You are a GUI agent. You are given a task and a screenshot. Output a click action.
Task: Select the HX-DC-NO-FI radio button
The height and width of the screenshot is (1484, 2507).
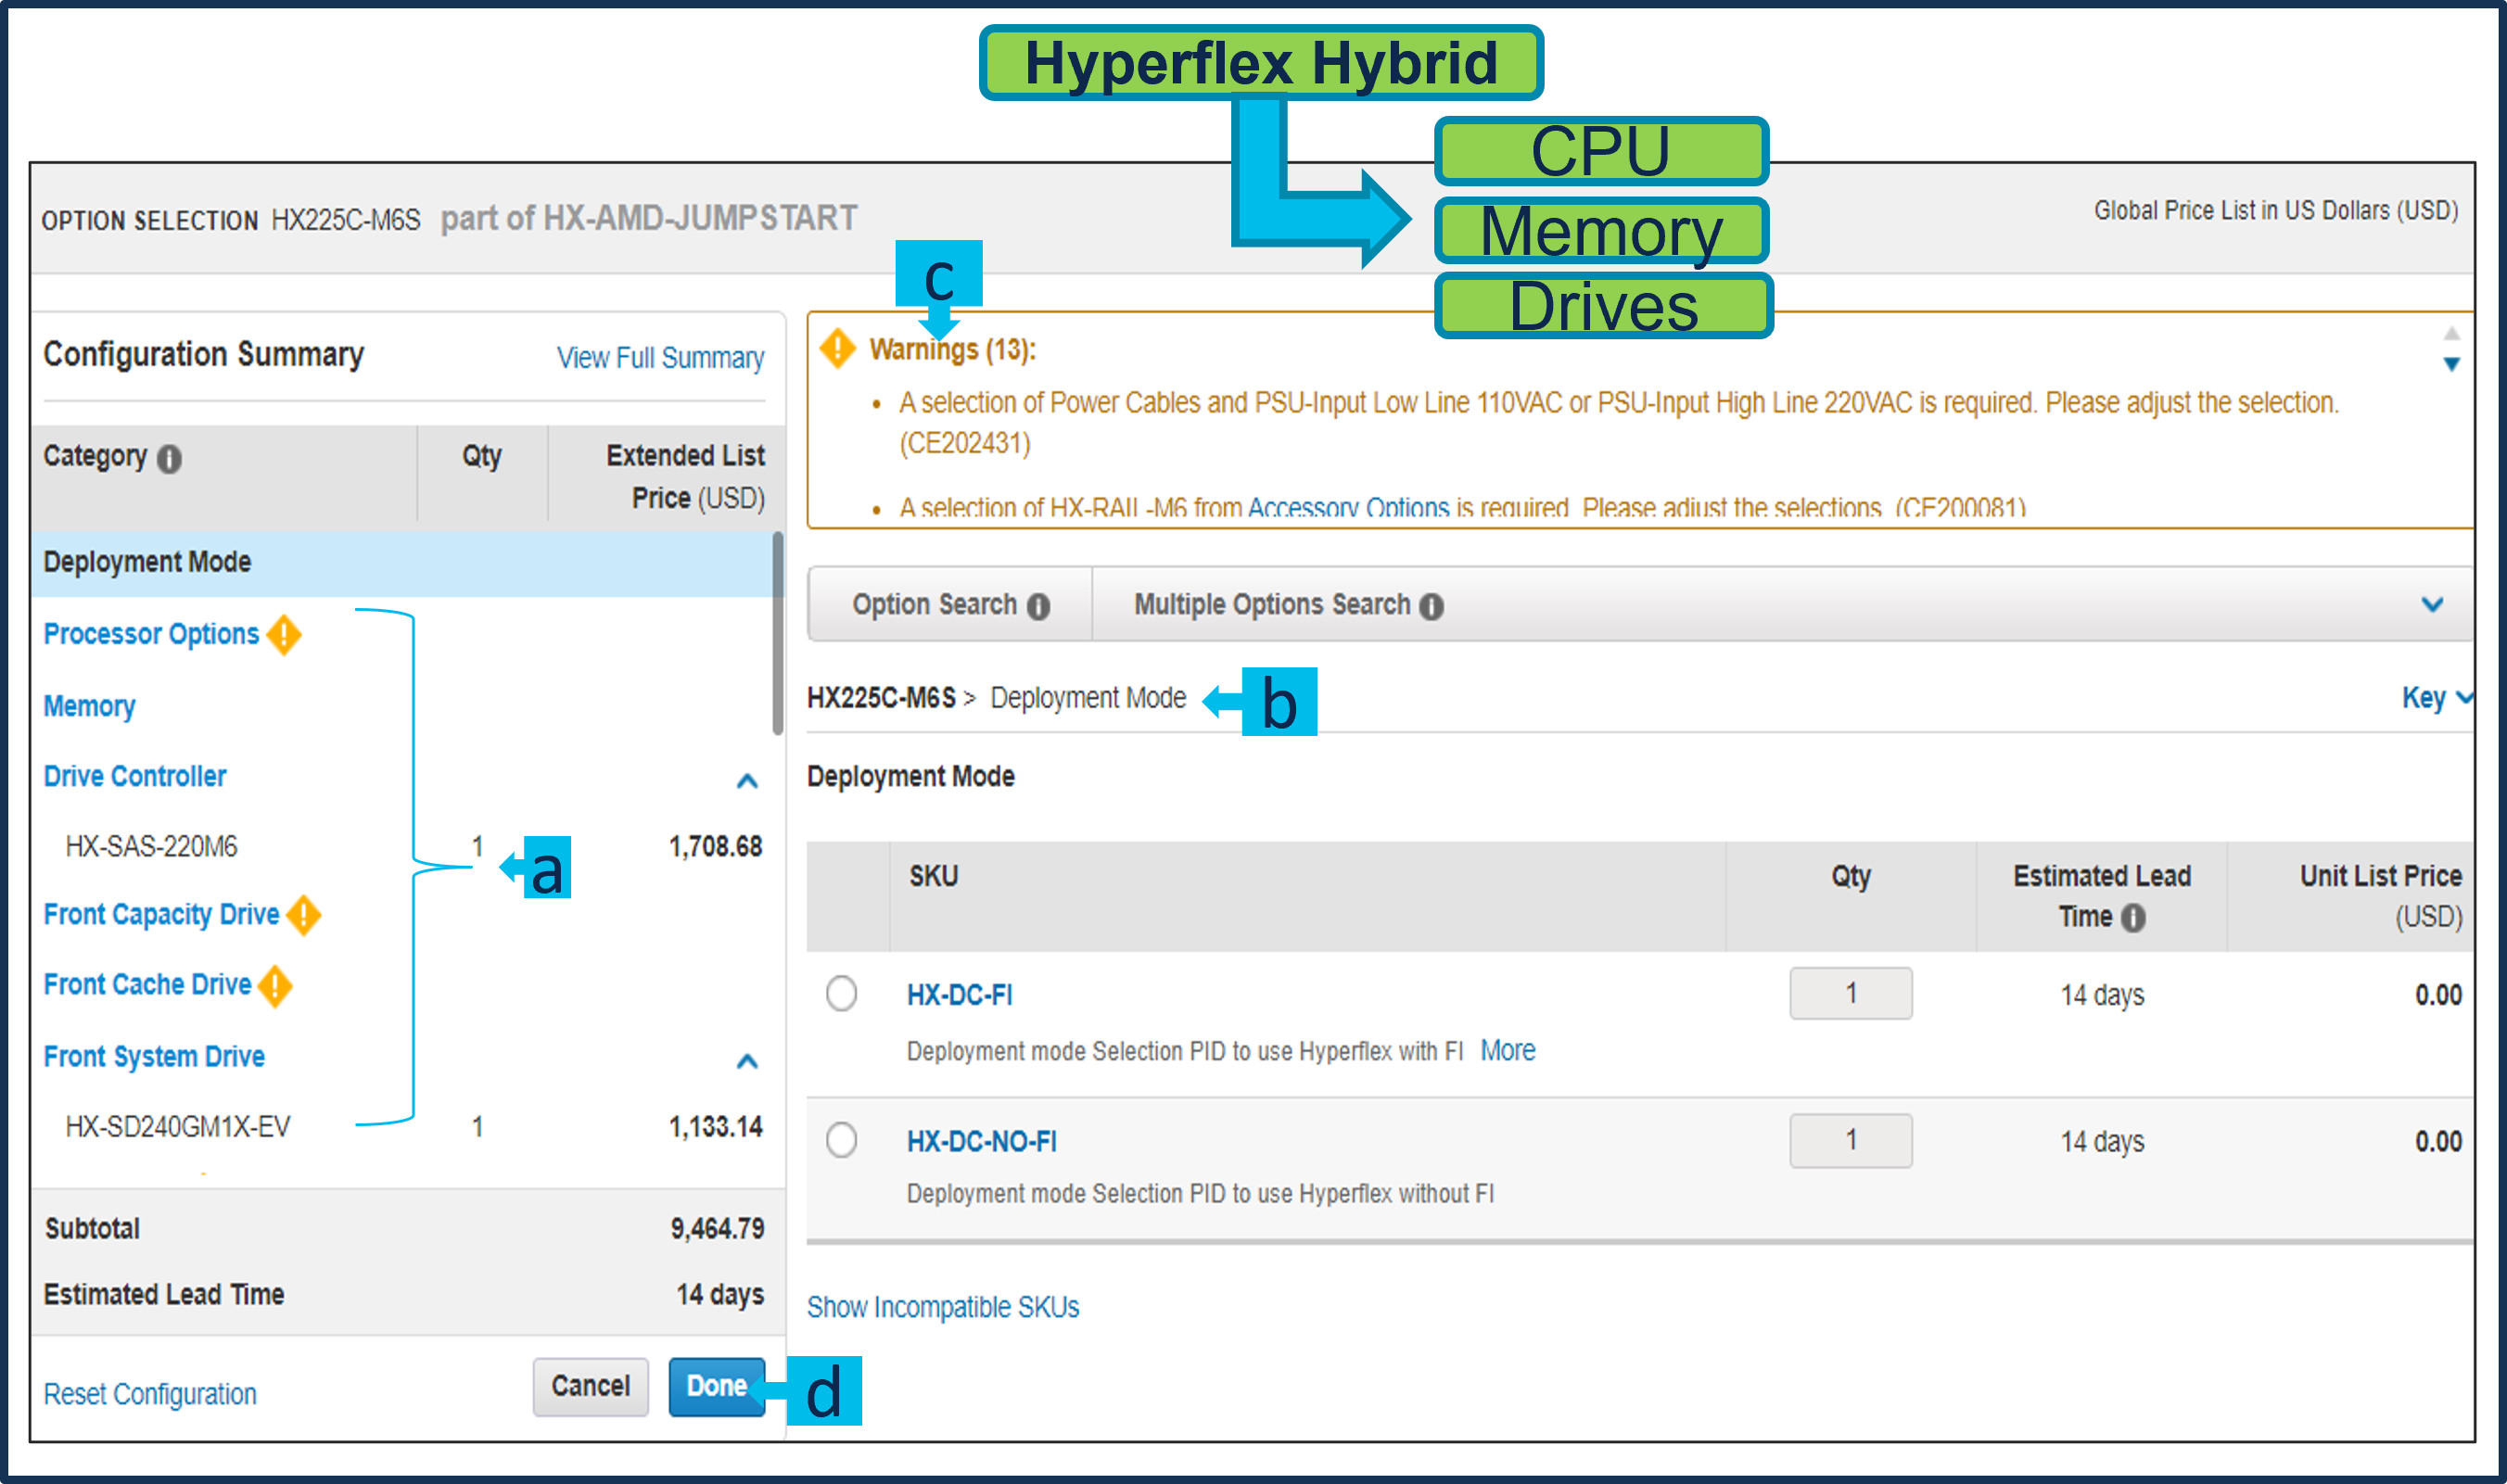(x=841, y=1139)
